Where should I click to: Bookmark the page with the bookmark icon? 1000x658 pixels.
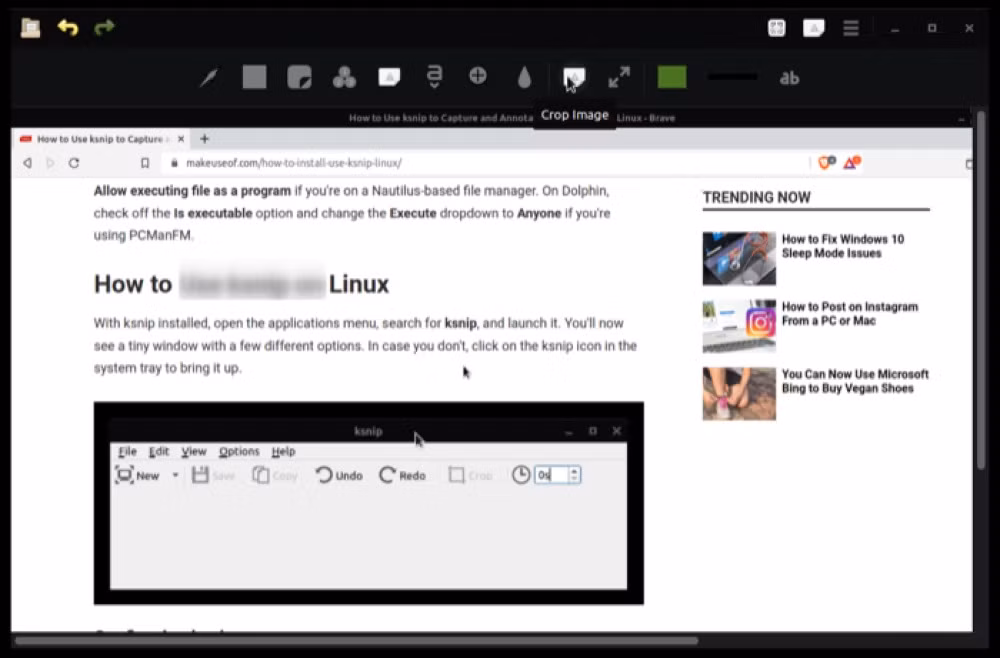coord(145,163)
